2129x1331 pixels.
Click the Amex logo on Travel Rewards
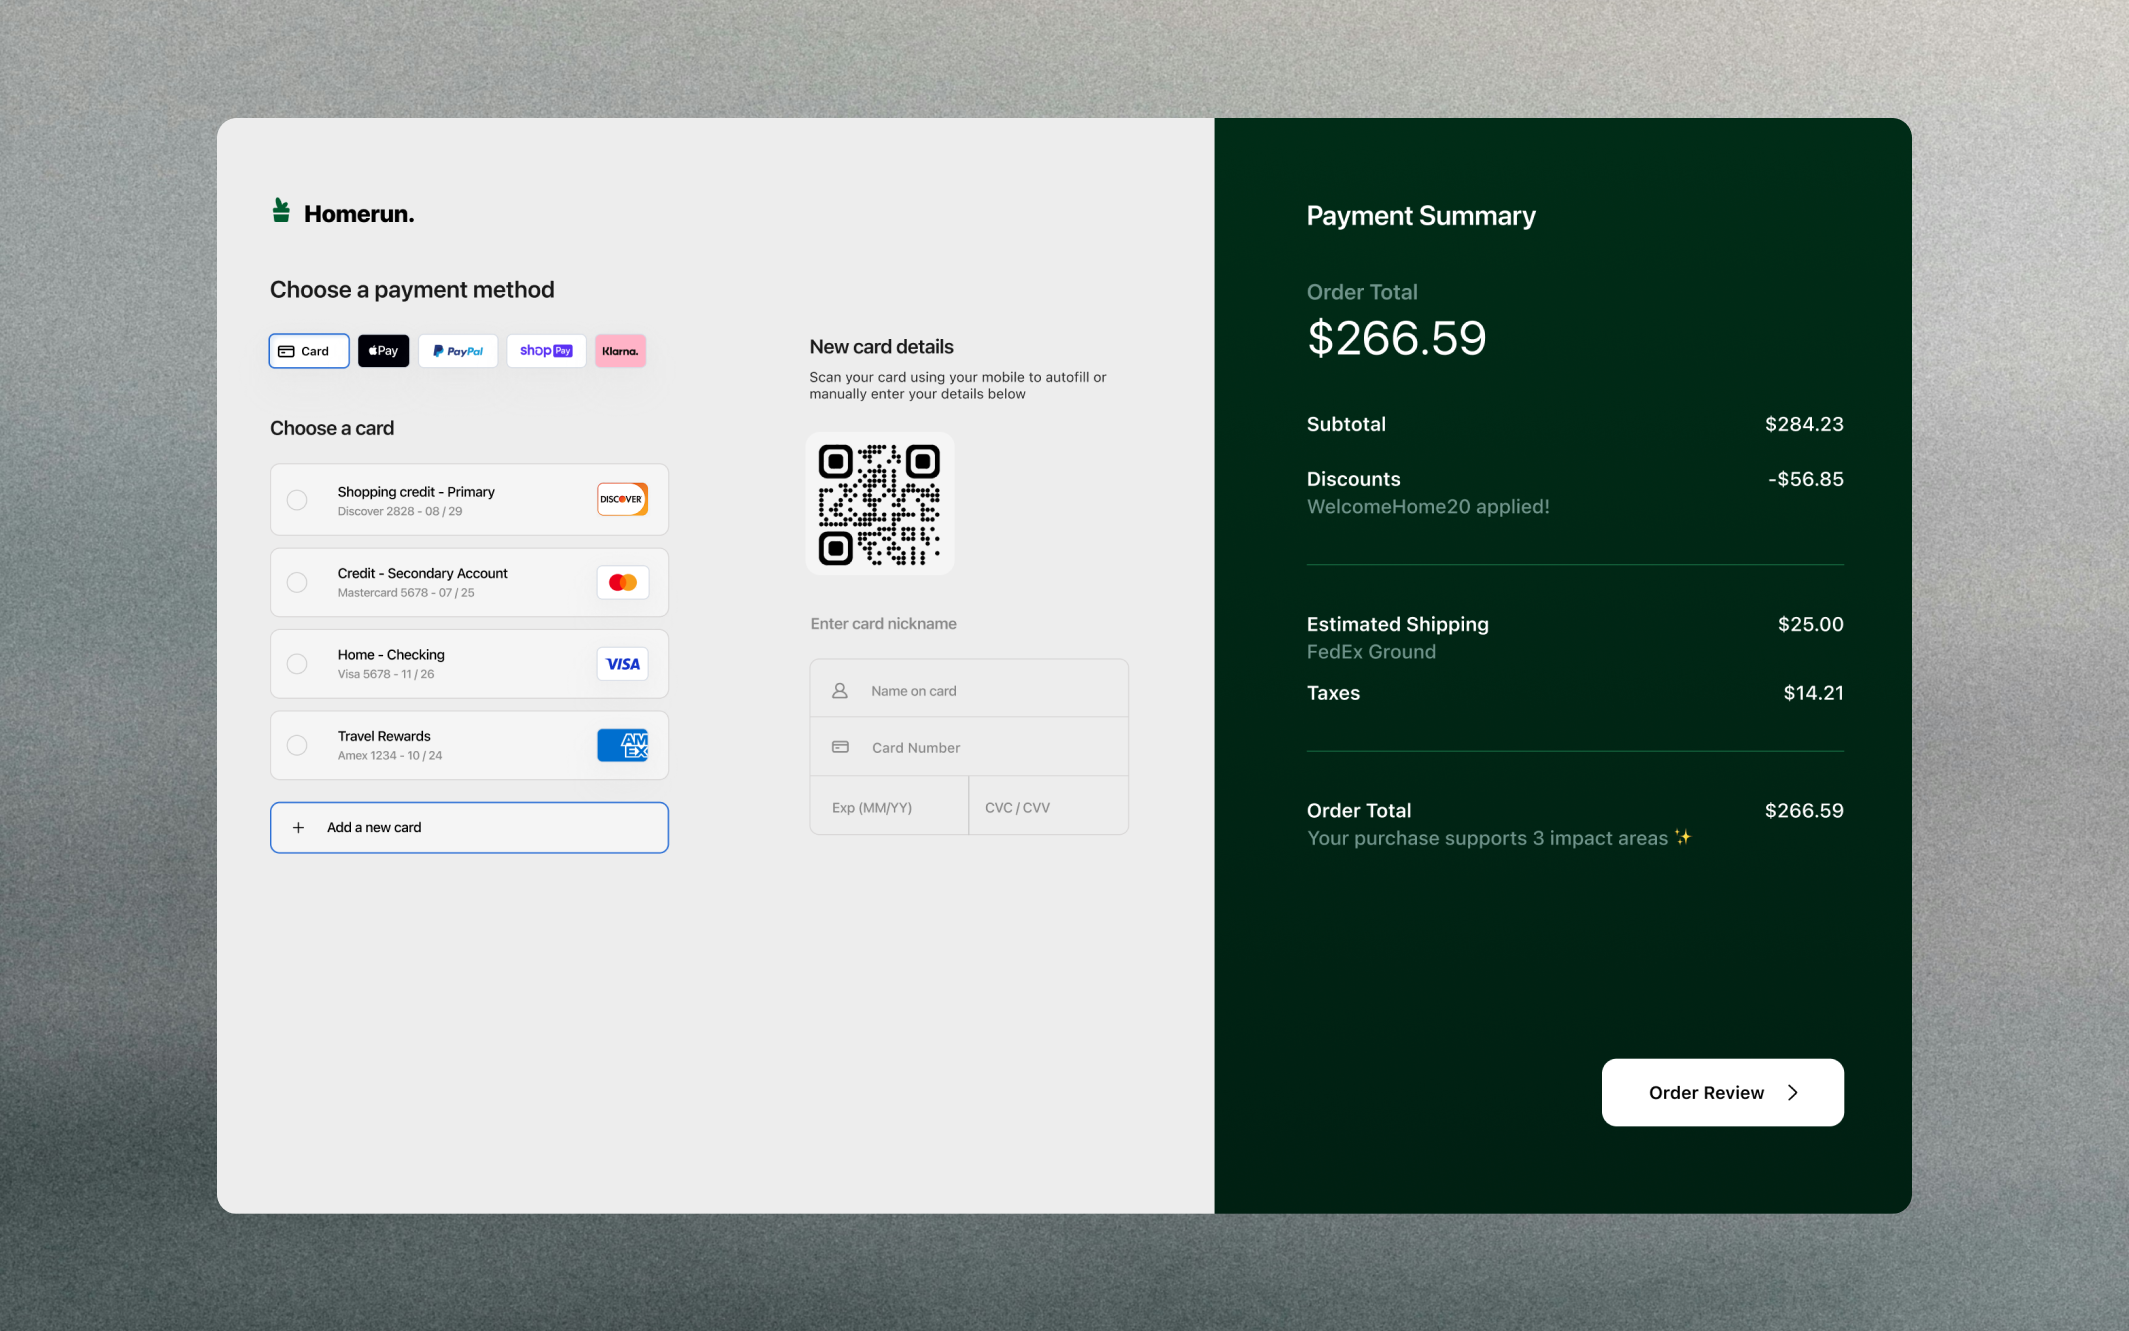622,744
